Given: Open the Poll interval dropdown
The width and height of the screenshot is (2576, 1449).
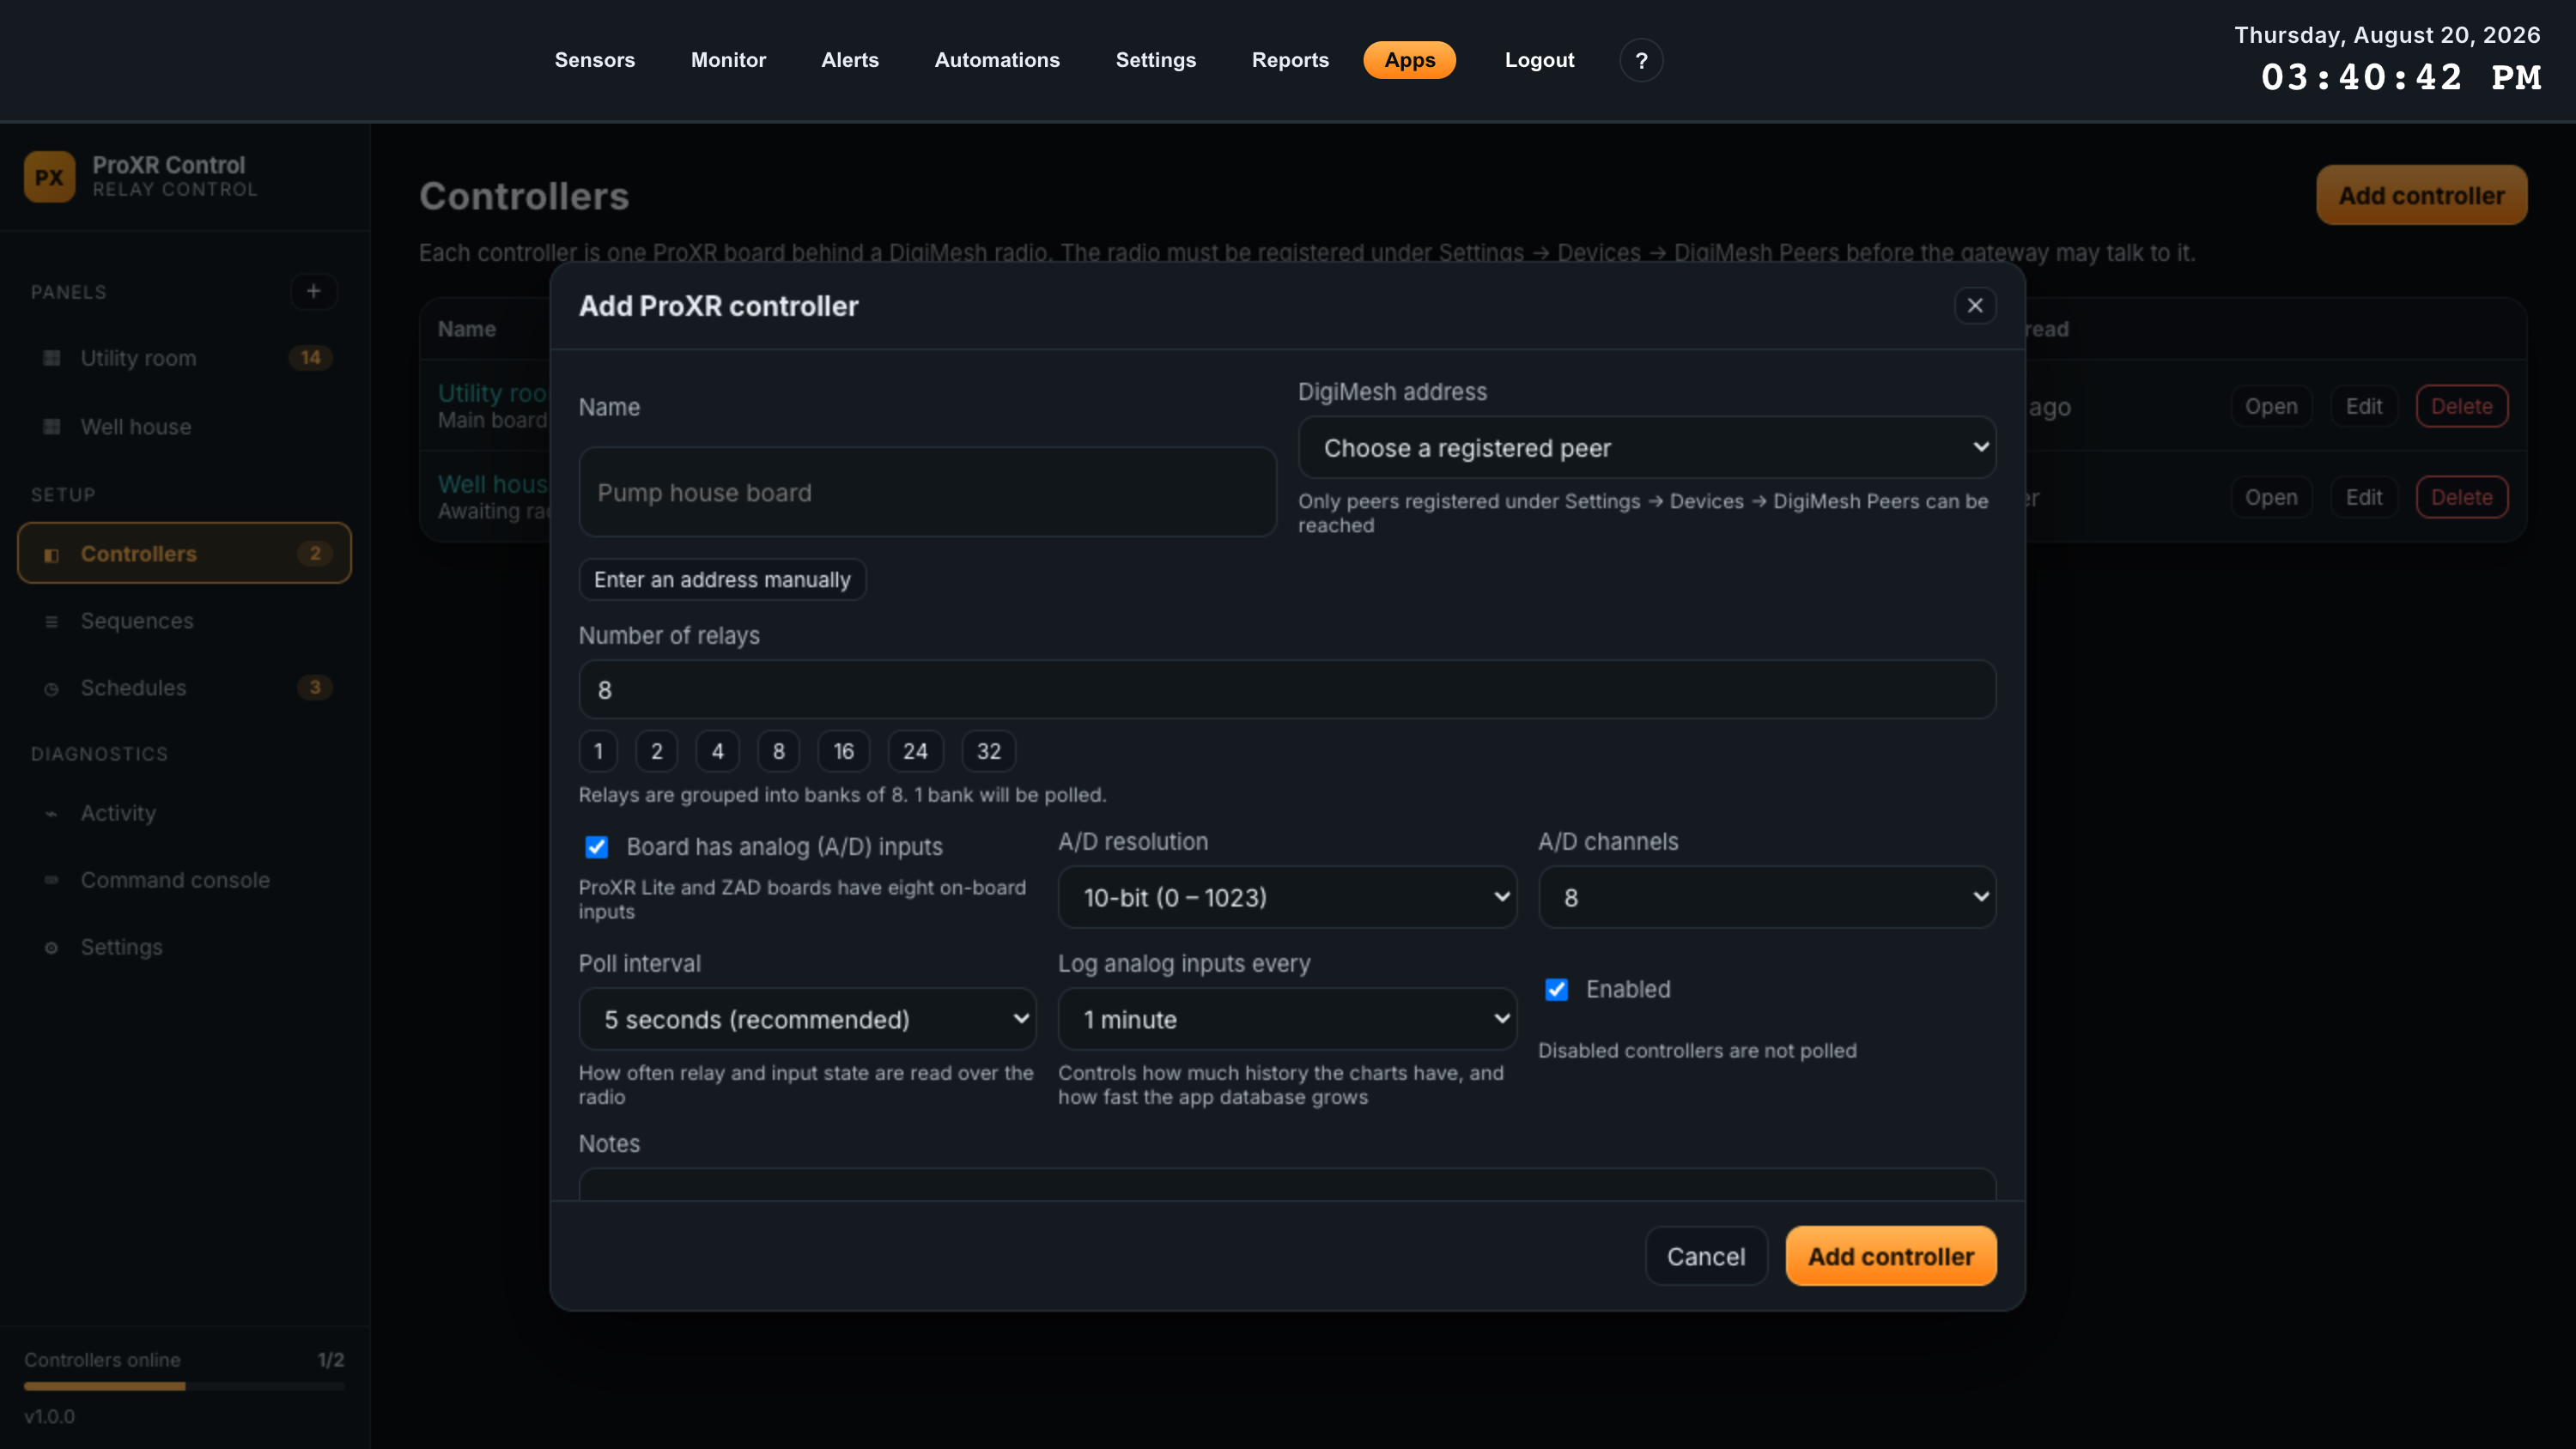Looking at the screenshot, I should 807,1019.
